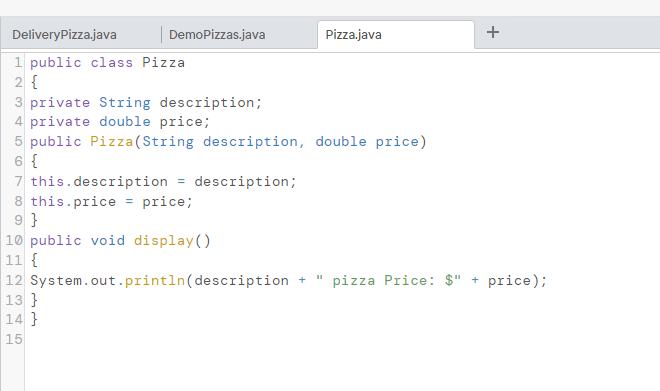Place cursor on opening brace line 2
The width and height of the screenshot is (660, 391).
click(34, 82)
